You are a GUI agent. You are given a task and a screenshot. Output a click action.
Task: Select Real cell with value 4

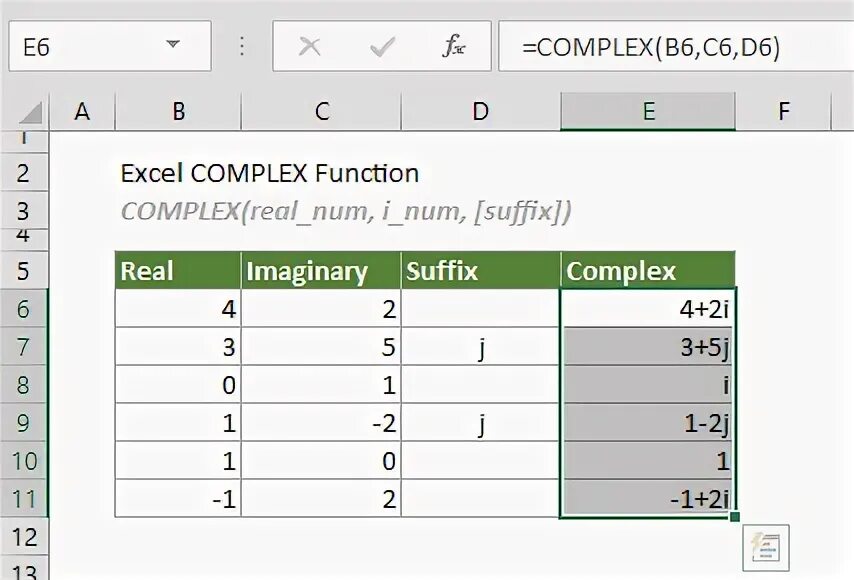(178, 308)
